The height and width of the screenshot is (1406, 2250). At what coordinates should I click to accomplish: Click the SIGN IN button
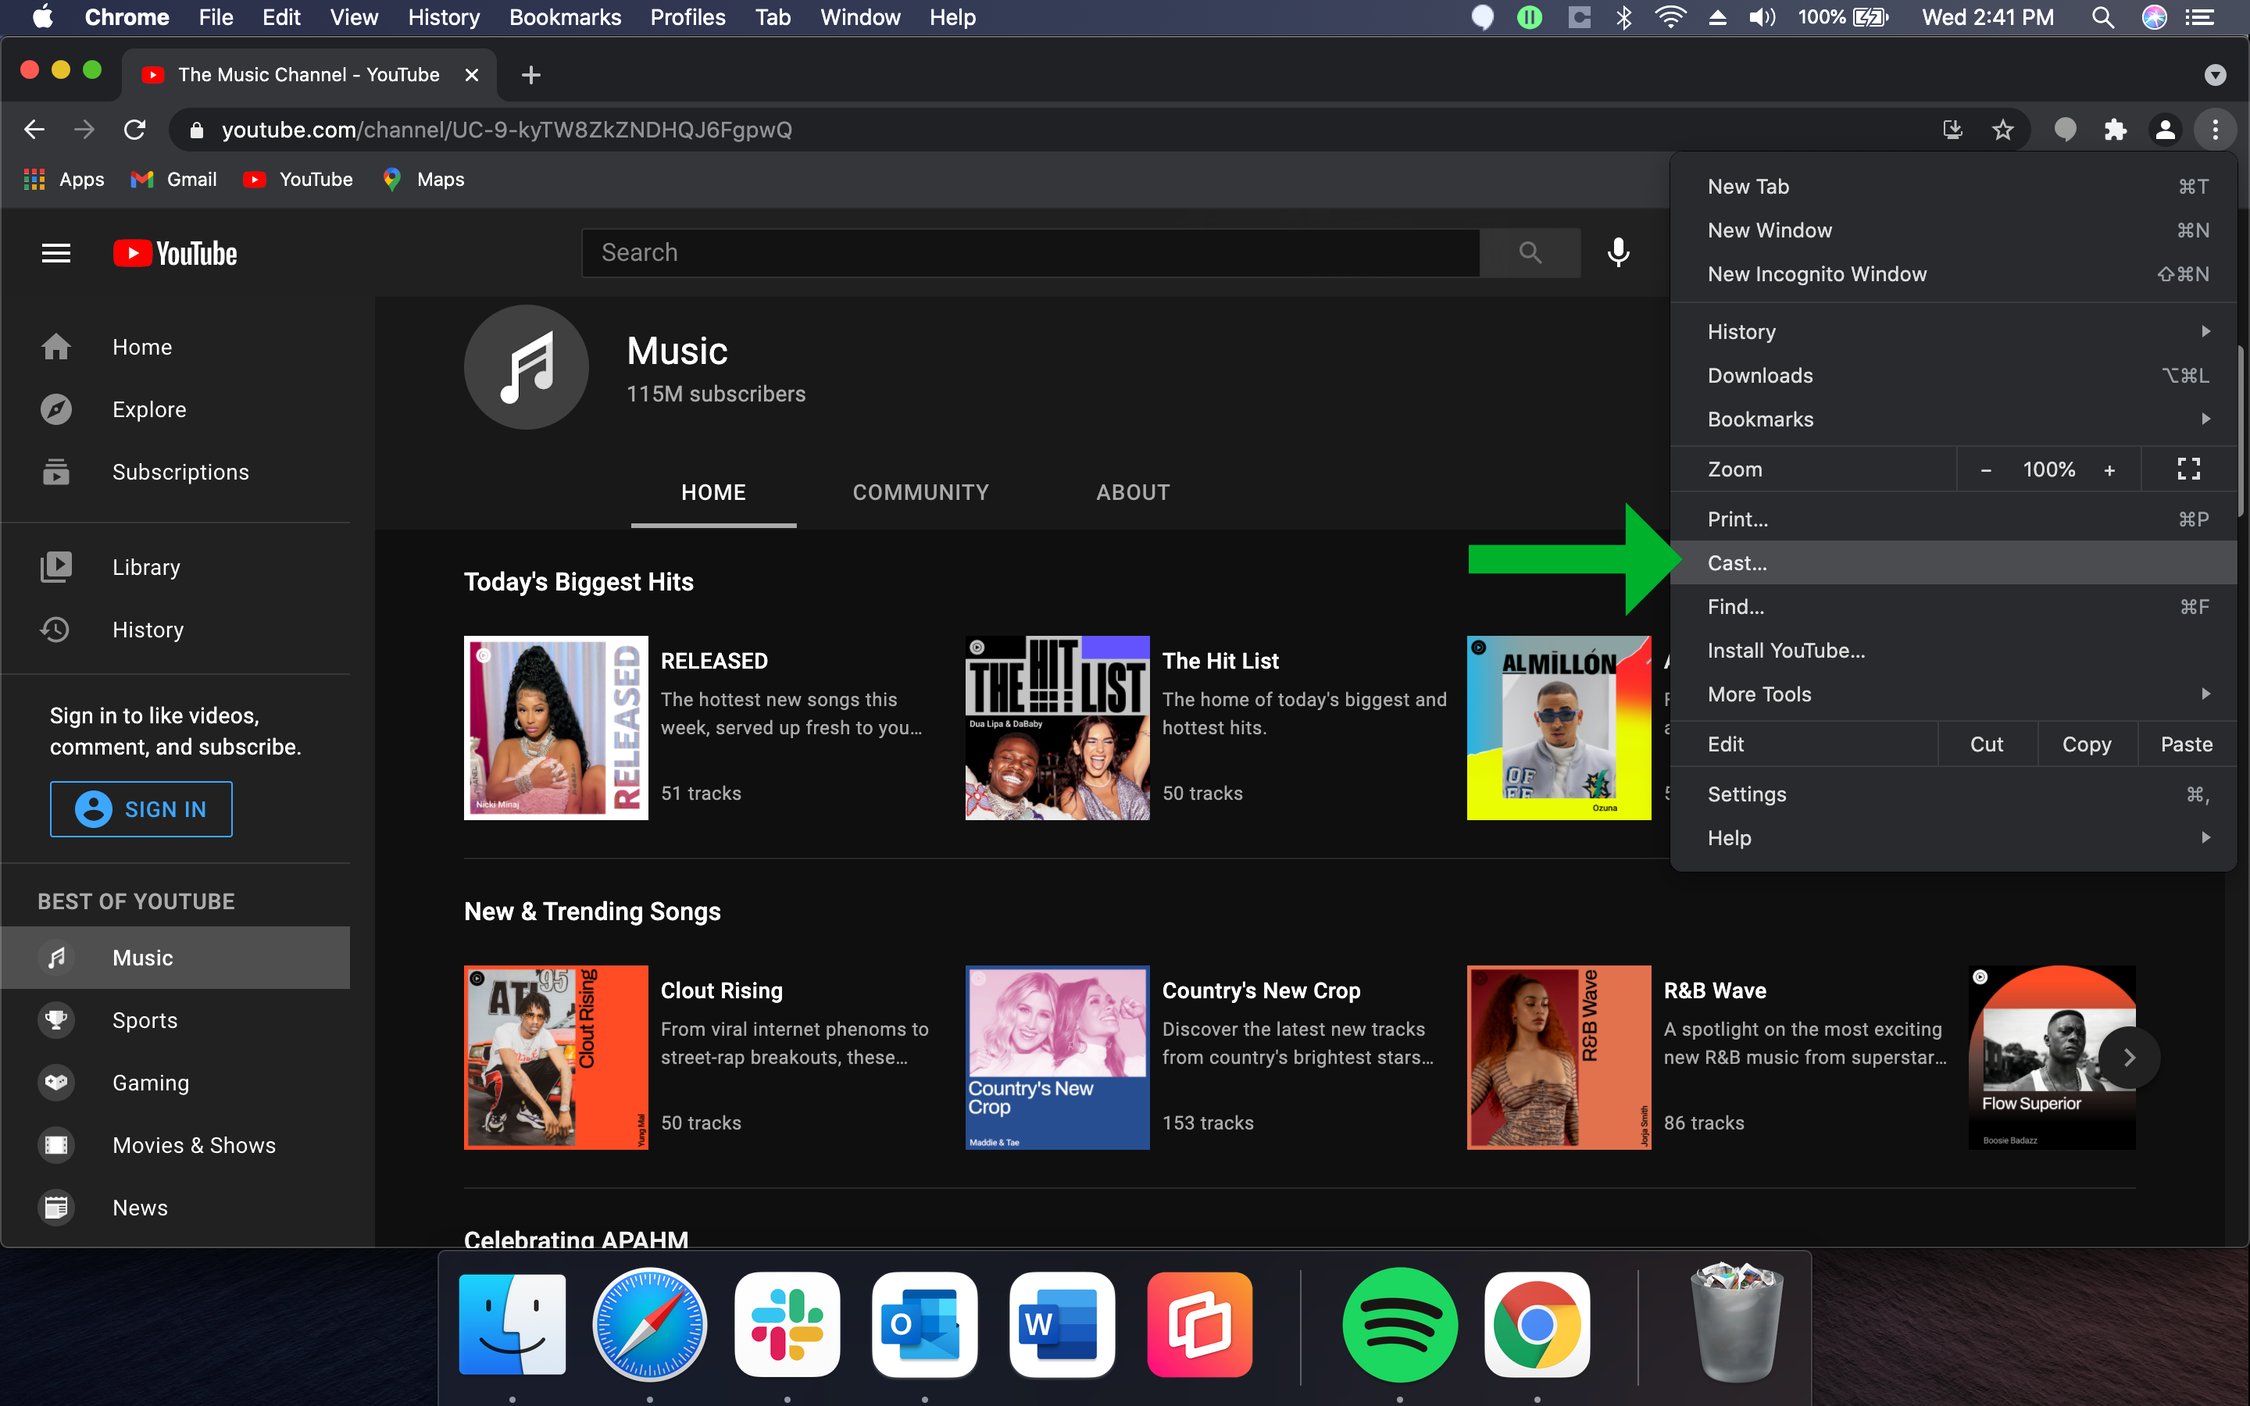click(140, 809)
